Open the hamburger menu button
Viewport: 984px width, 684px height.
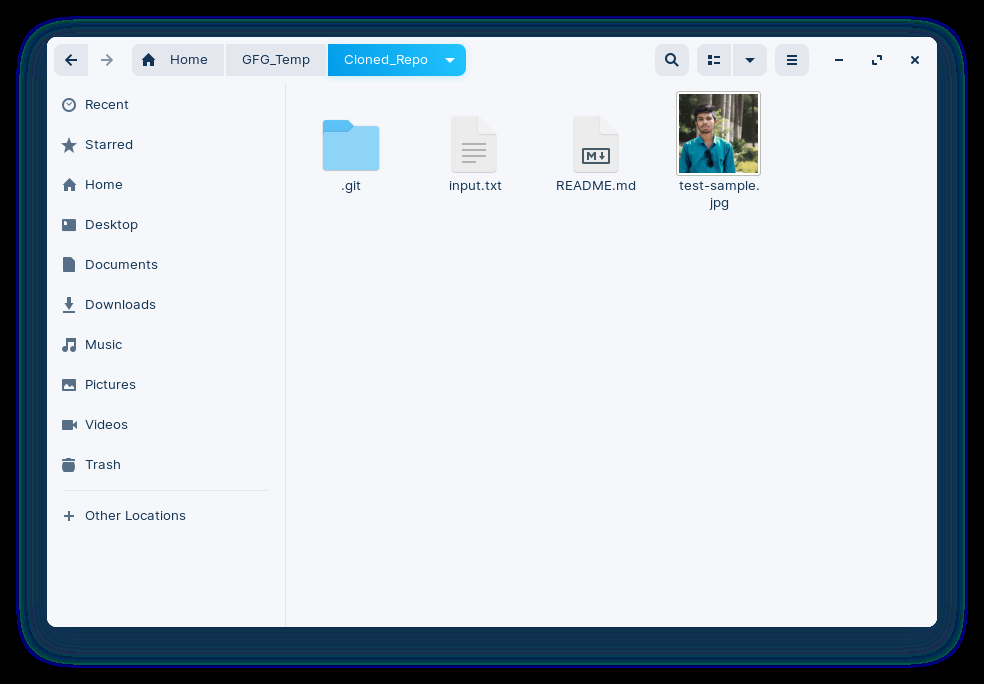(x=791, y=60)
